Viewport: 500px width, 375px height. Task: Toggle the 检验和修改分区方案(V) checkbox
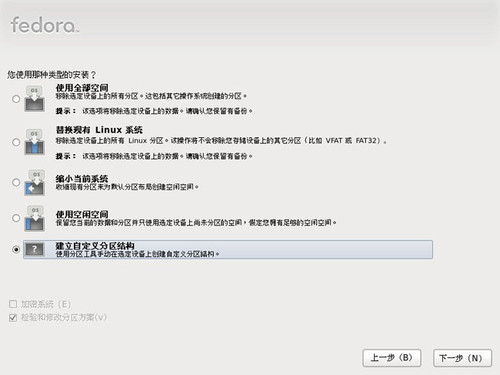point(13,317)
